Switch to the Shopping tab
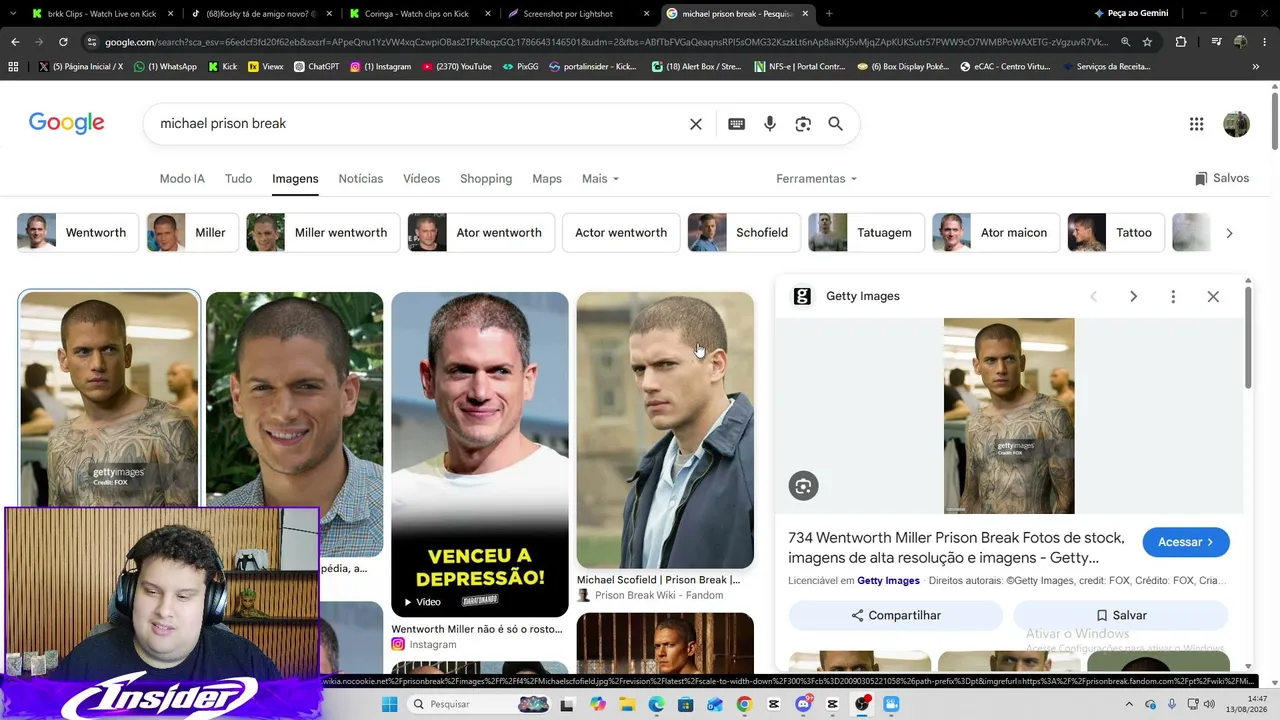Screen dimensions: 1280x720 (486, 178)
